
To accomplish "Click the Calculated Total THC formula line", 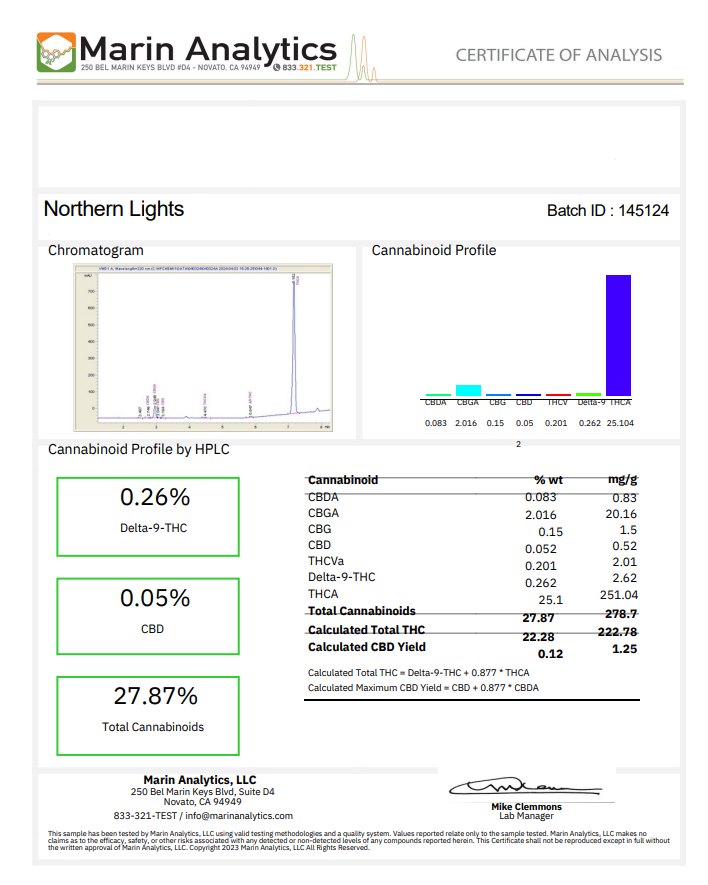I will coord(418,673).
